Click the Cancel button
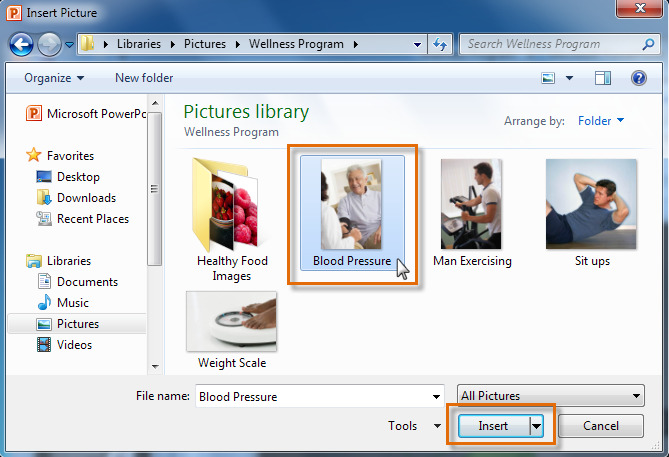Image resolution: width=669 pixels, height=457 pixels. pyautogui.click(x=601, y=426)
